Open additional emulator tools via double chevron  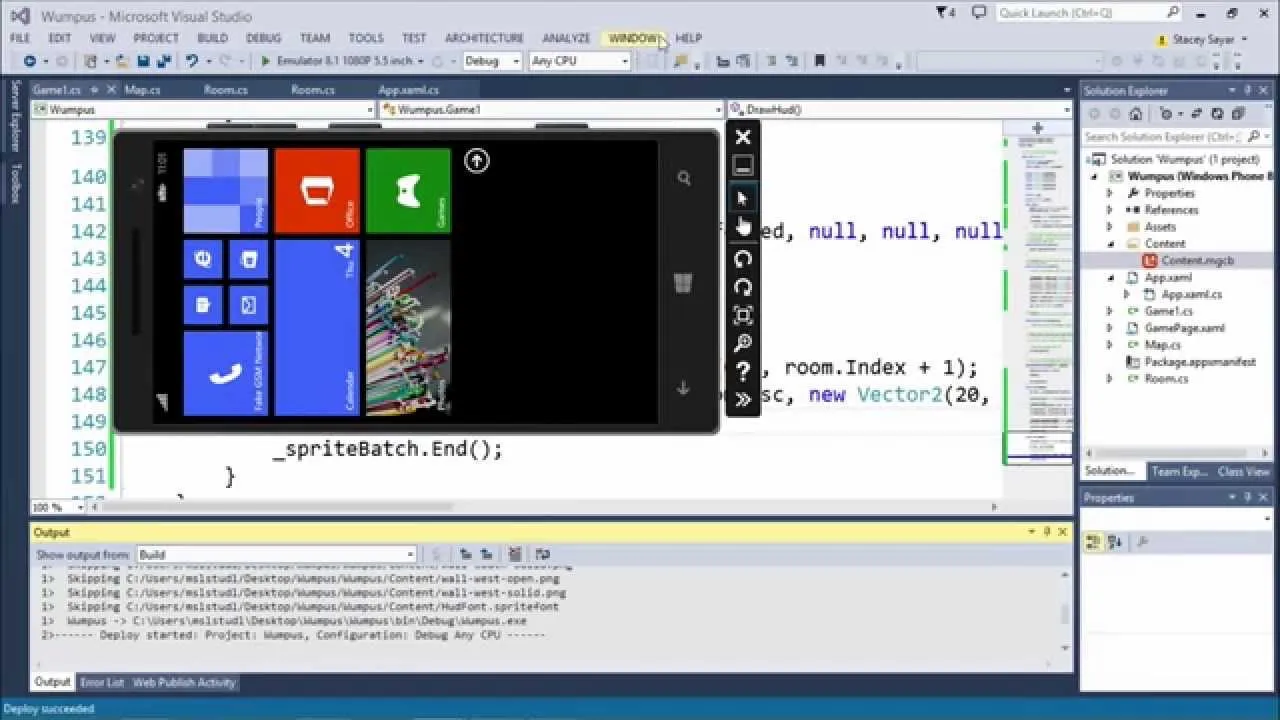pos(743,398)
